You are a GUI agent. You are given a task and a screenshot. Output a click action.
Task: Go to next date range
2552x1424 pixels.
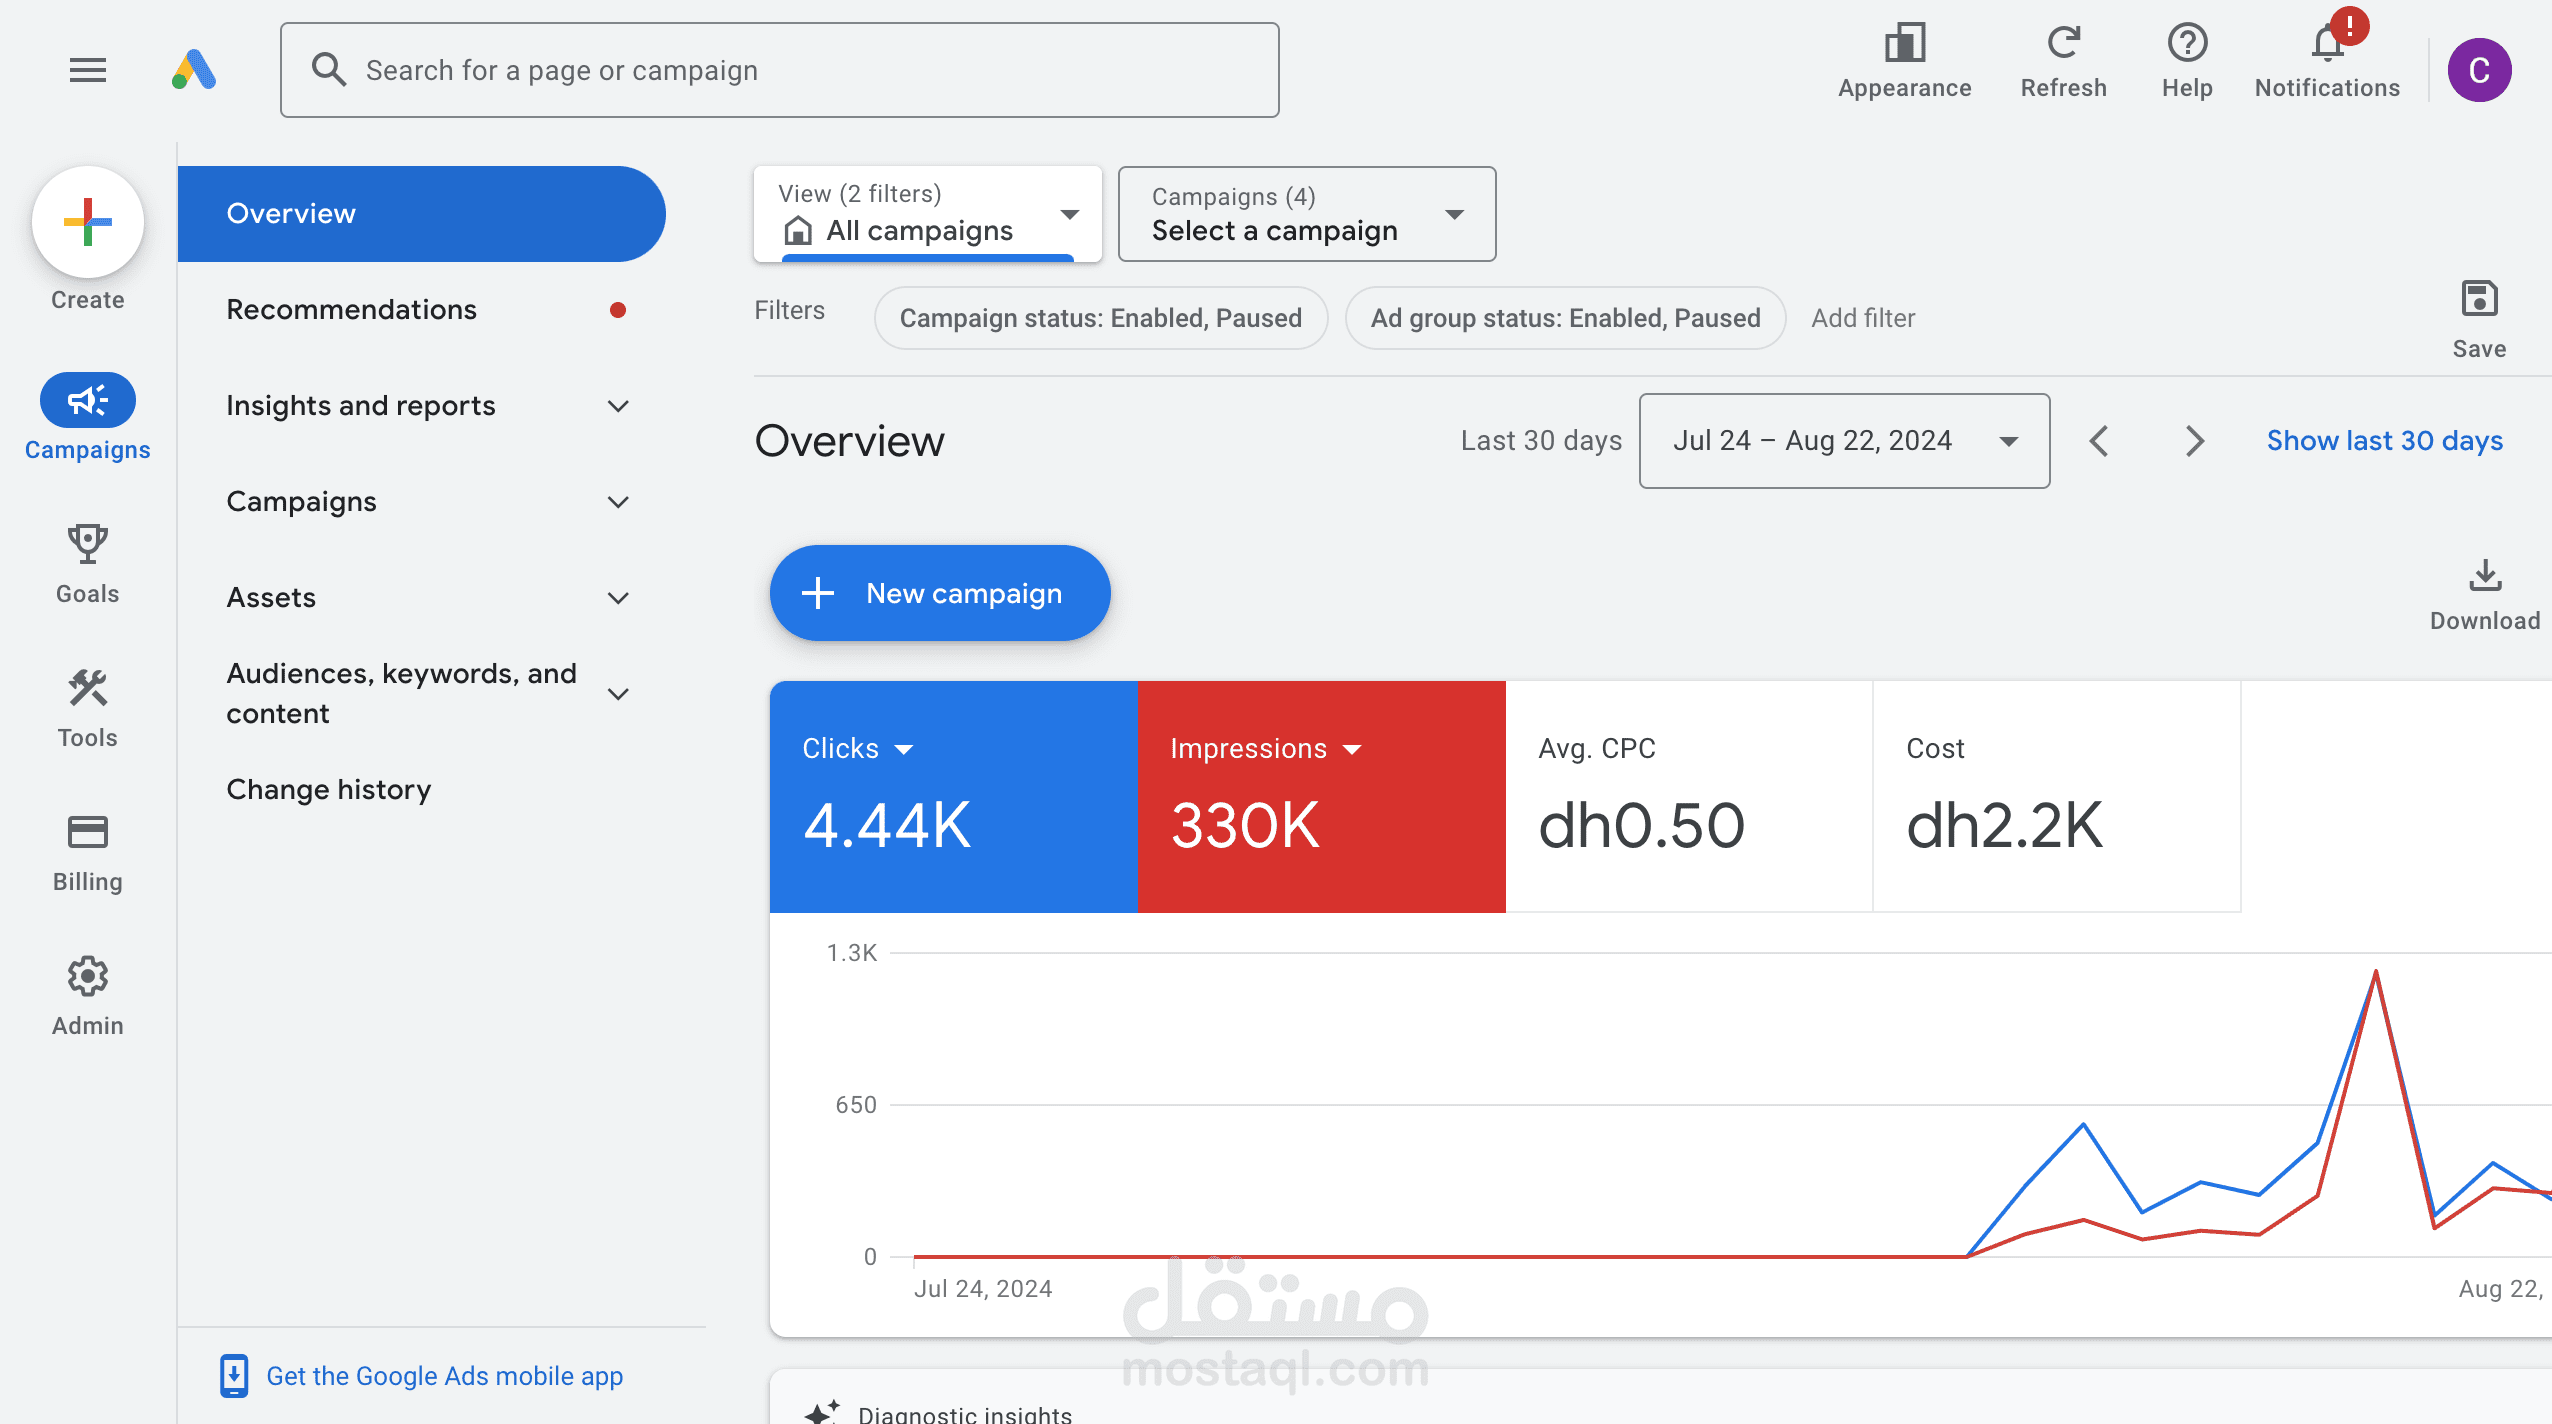2194,441
